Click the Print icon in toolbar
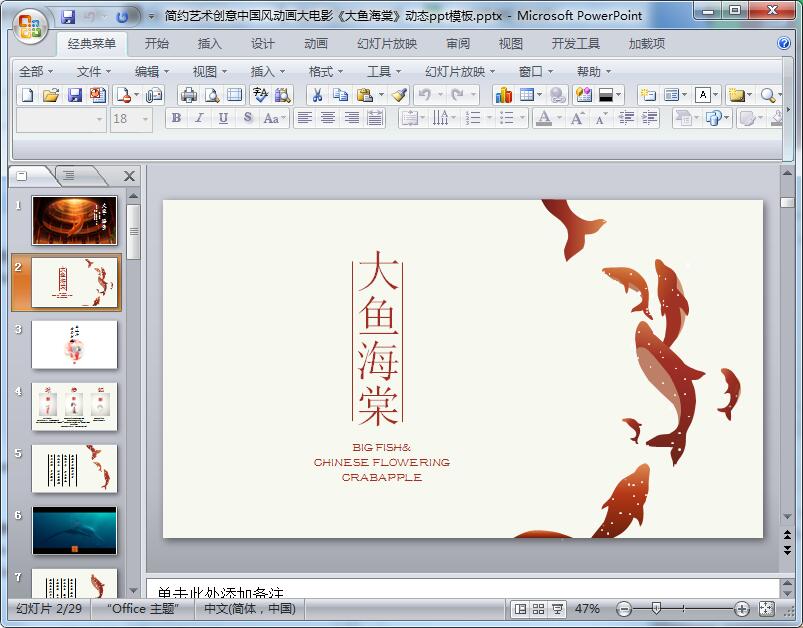803x628 pixels. (189, 95)
